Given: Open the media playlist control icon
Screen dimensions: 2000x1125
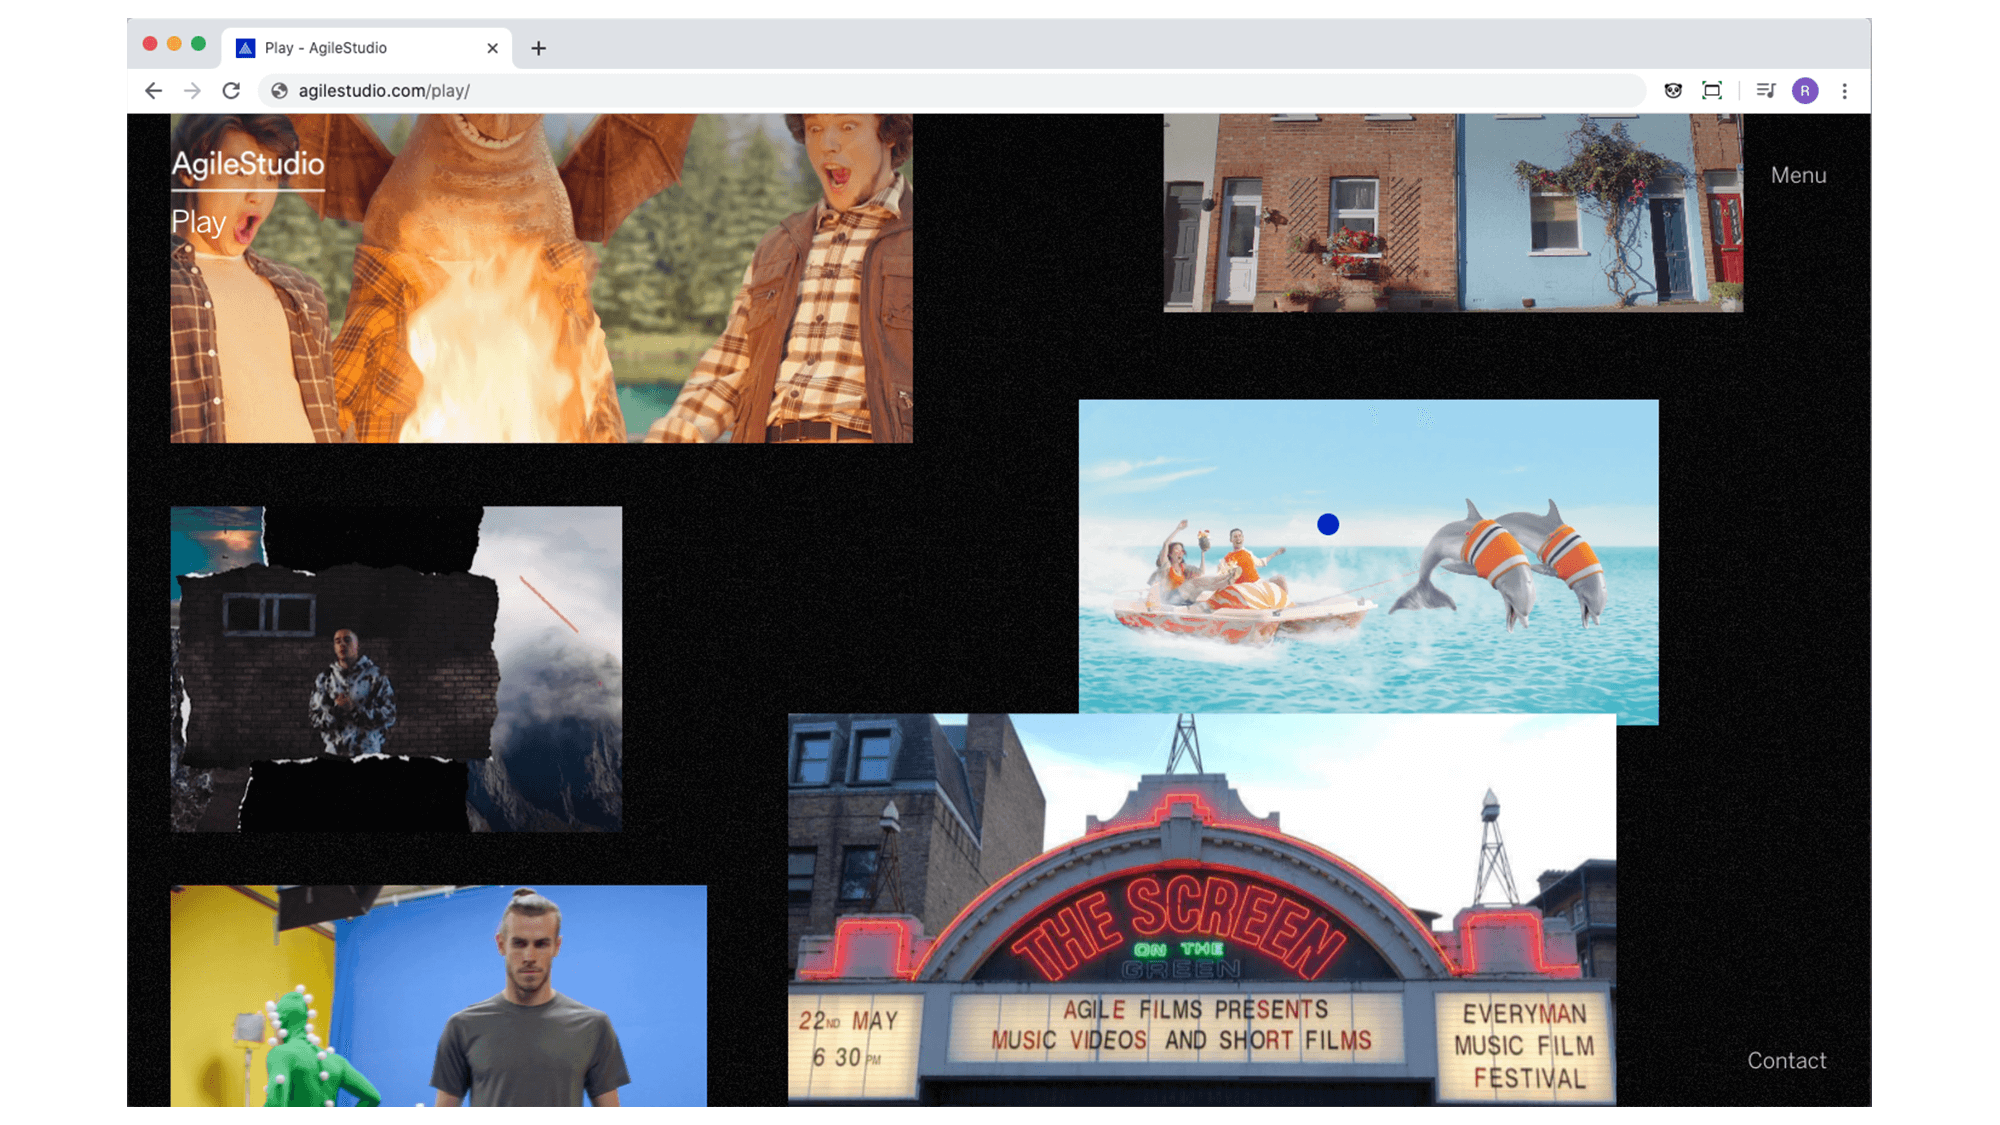Looking at the screenshot, I should pos(1766,91).
